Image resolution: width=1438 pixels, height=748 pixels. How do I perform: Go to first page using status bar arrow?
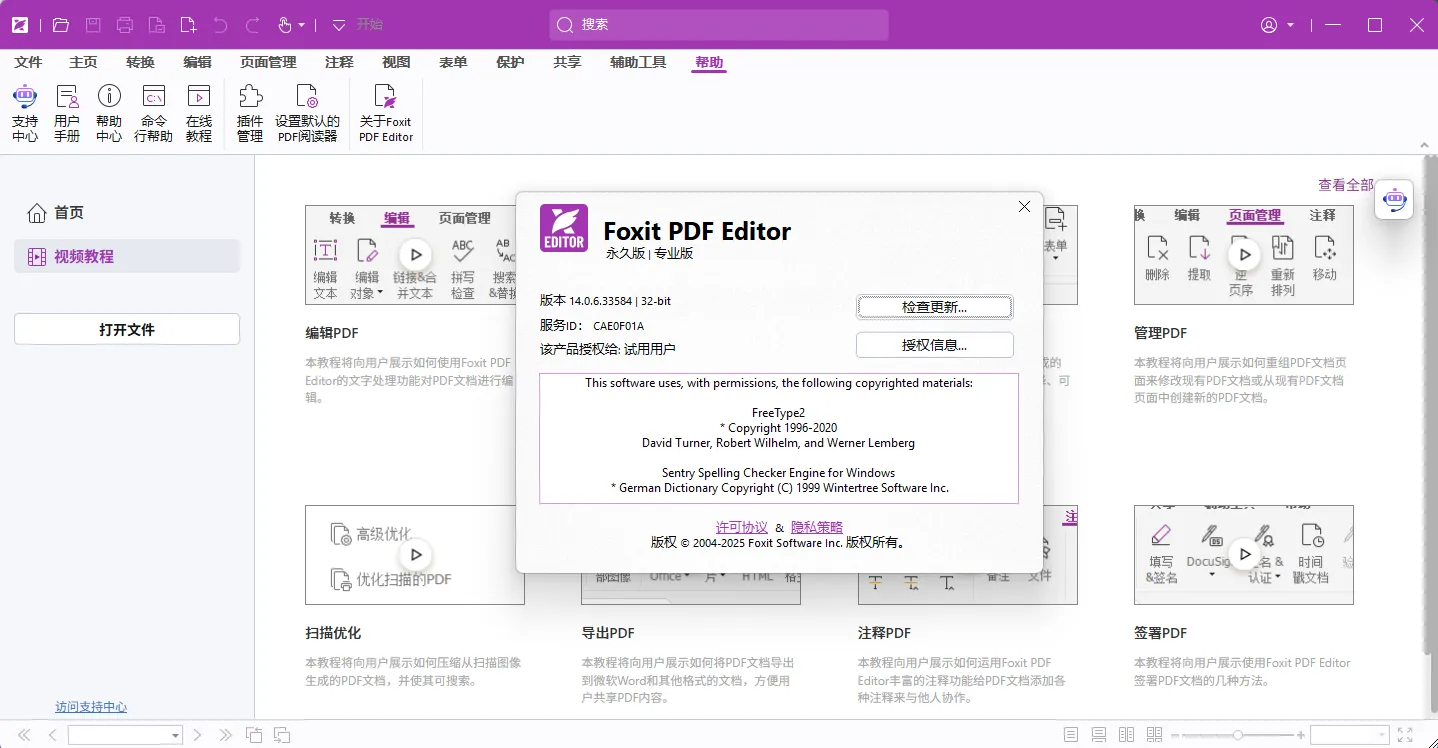click(25, 735)
